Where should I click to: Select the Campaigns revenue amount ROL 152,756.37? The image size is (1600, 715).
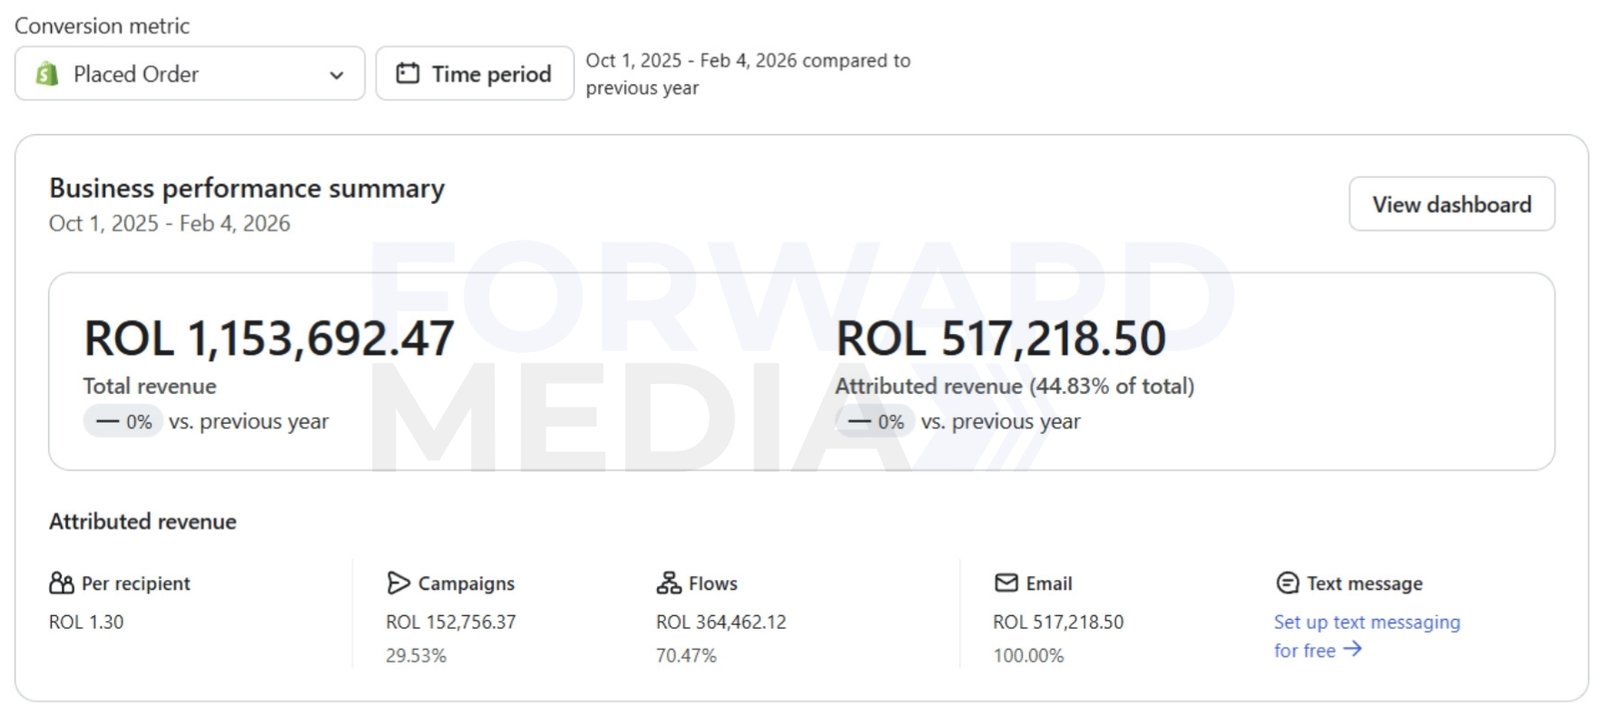pyautogui.click(x=451, y=622)
